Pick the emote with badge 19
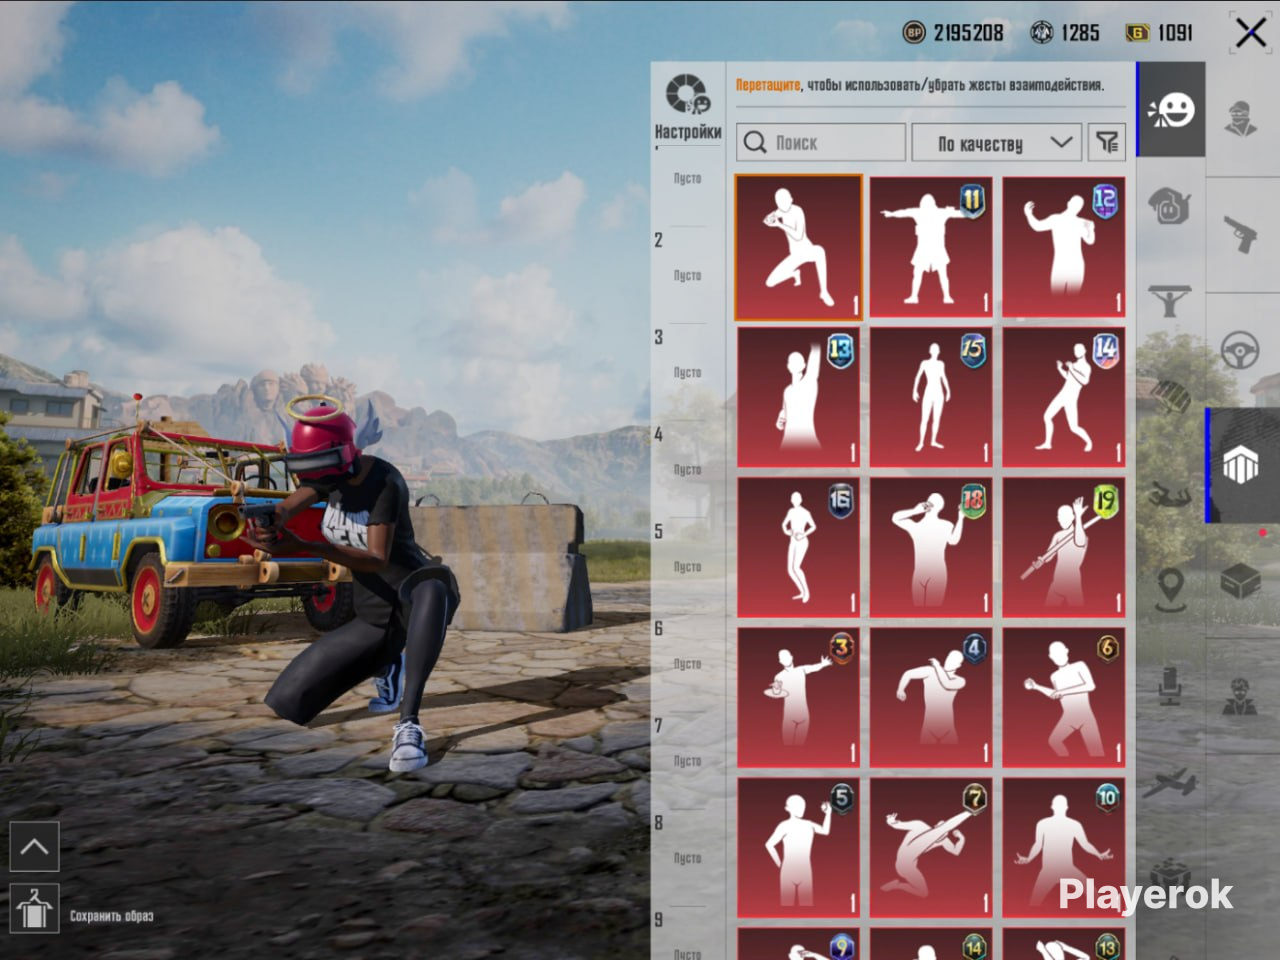The width and height of the screenshot is (1280, 960). pyautogui.click(x=1064, y=547)
